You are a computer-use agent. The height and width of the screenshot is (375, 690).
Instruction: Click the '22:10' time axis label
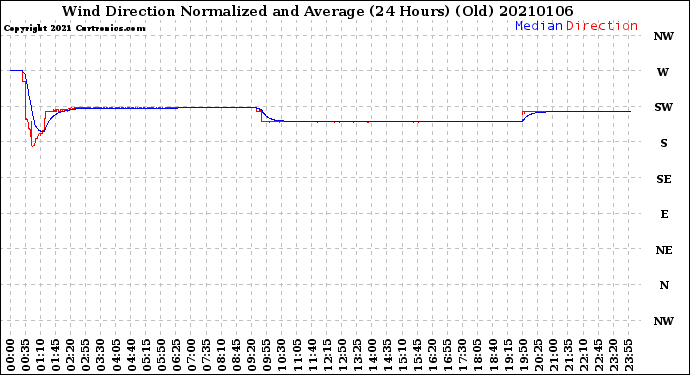tap(583, 355)
